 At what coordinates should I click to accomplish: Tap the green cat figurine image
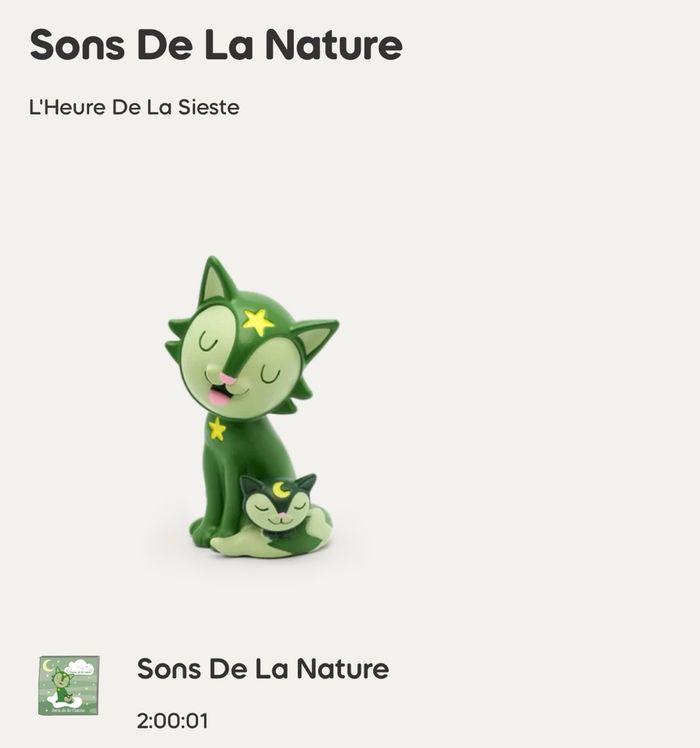coord(253,407)
